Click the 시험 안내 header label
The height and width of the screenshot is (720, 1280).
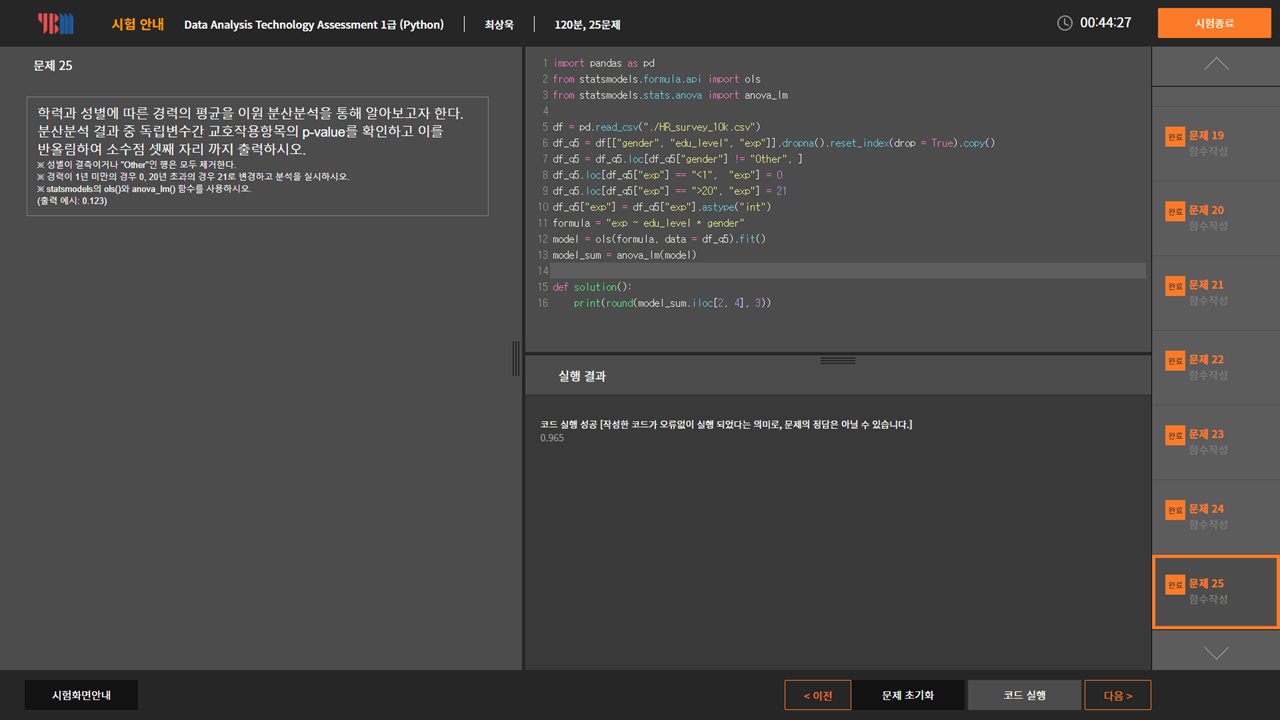(138, 24)
